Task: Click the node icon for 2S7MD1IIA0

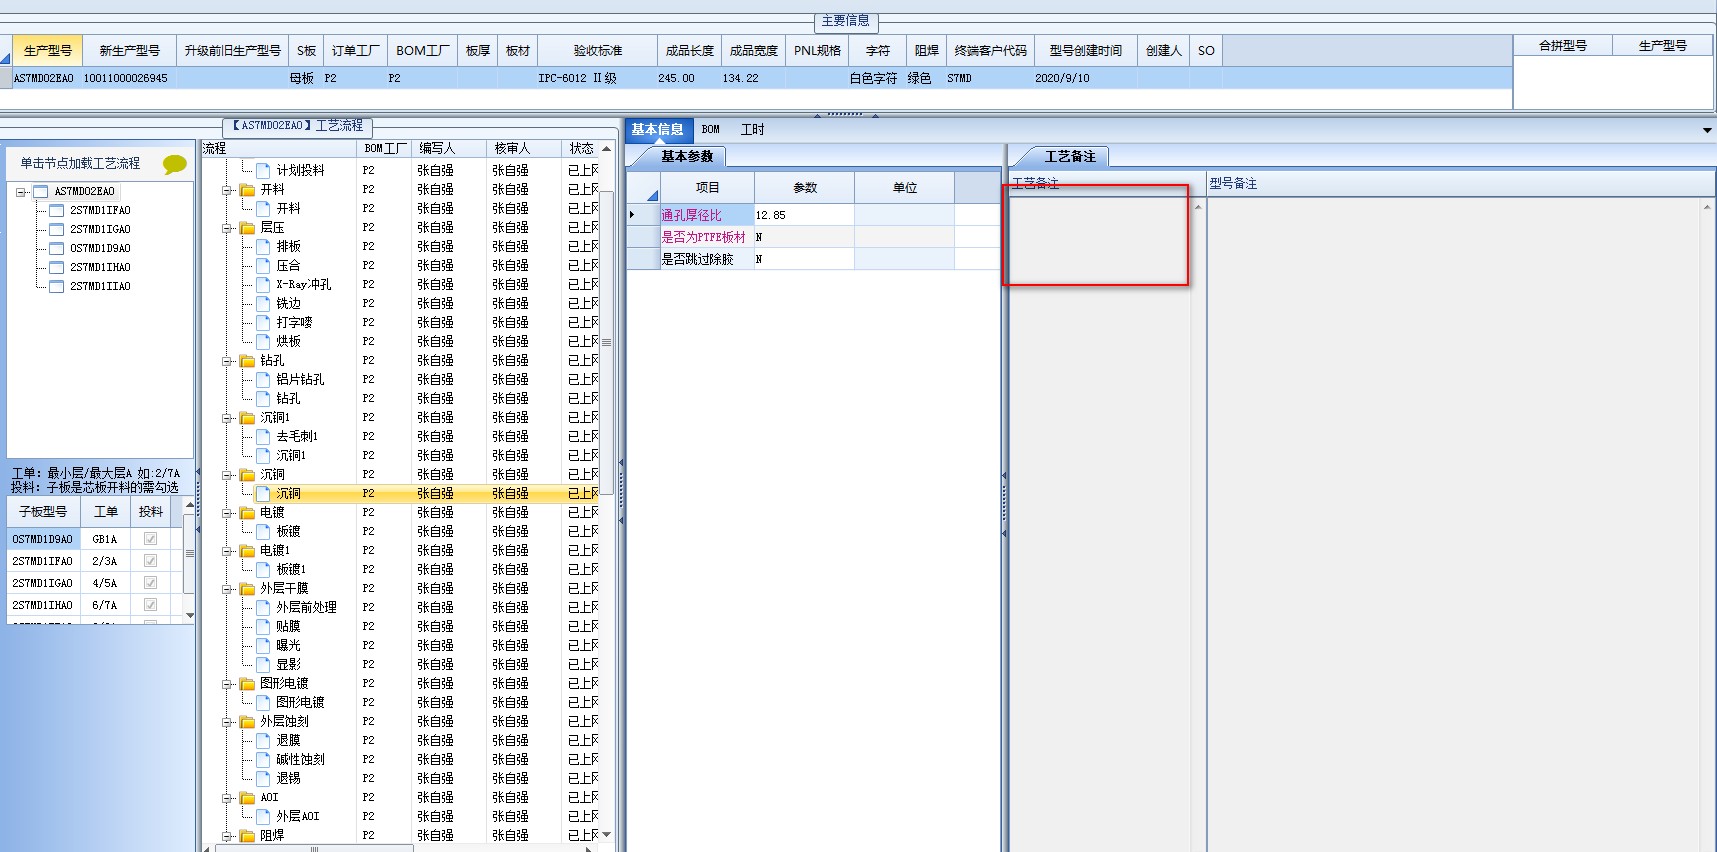Action: [x=57, y=286]
